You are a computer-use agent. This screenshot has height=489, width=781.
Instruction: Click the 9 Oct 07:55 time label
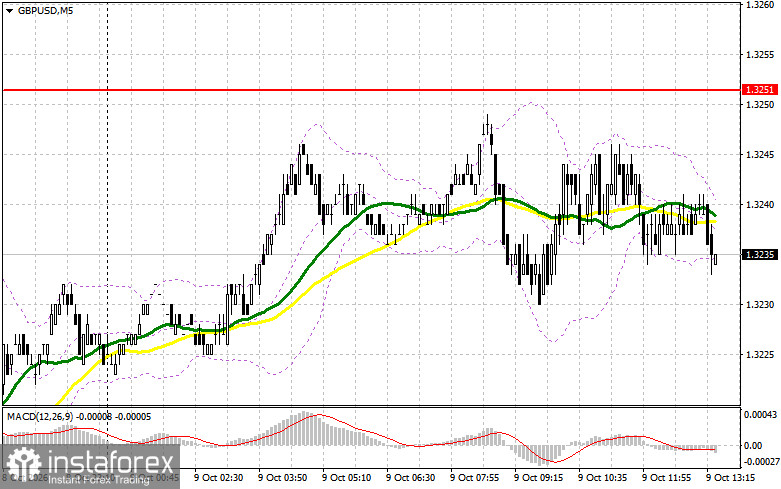(475, 478)
